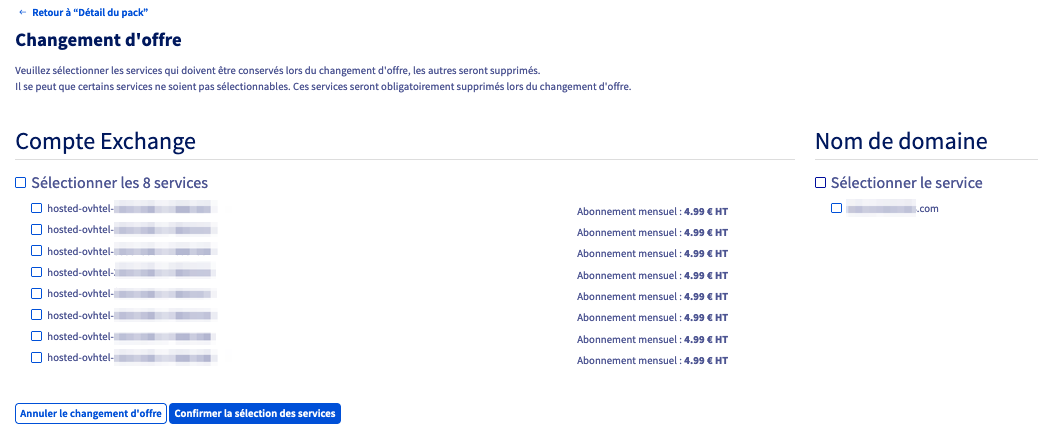The image size is (1038, 447).
Task: Check the eighth hosted-ovhtel service checkbox
Action: click(37, 357)
